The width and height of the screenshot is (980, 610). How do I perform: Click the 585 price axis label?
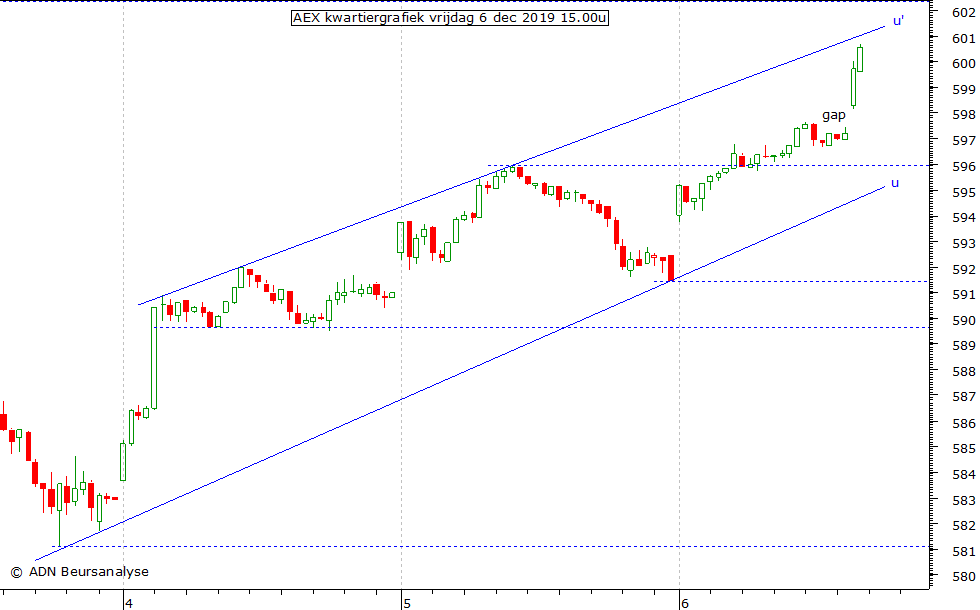coord(963,448)
